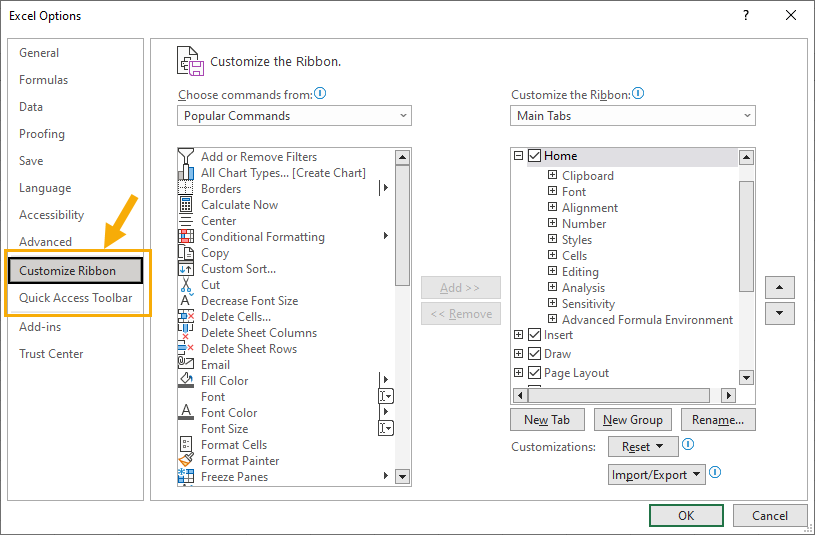Viewport: 815px width, 535px height.
Task: Click the OK button
Action: pyautogui.click(x=686, y=515)
